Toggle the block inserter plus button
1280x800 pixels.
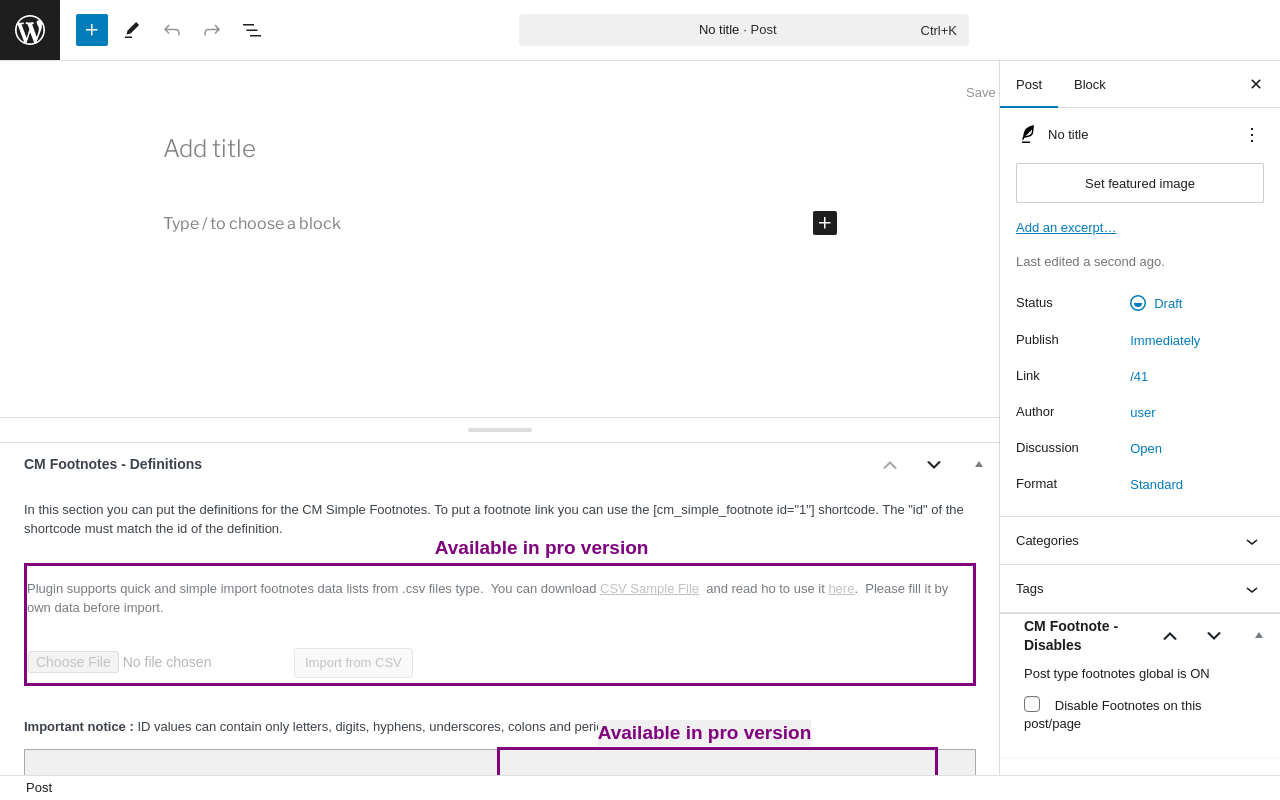coord(92,30)
